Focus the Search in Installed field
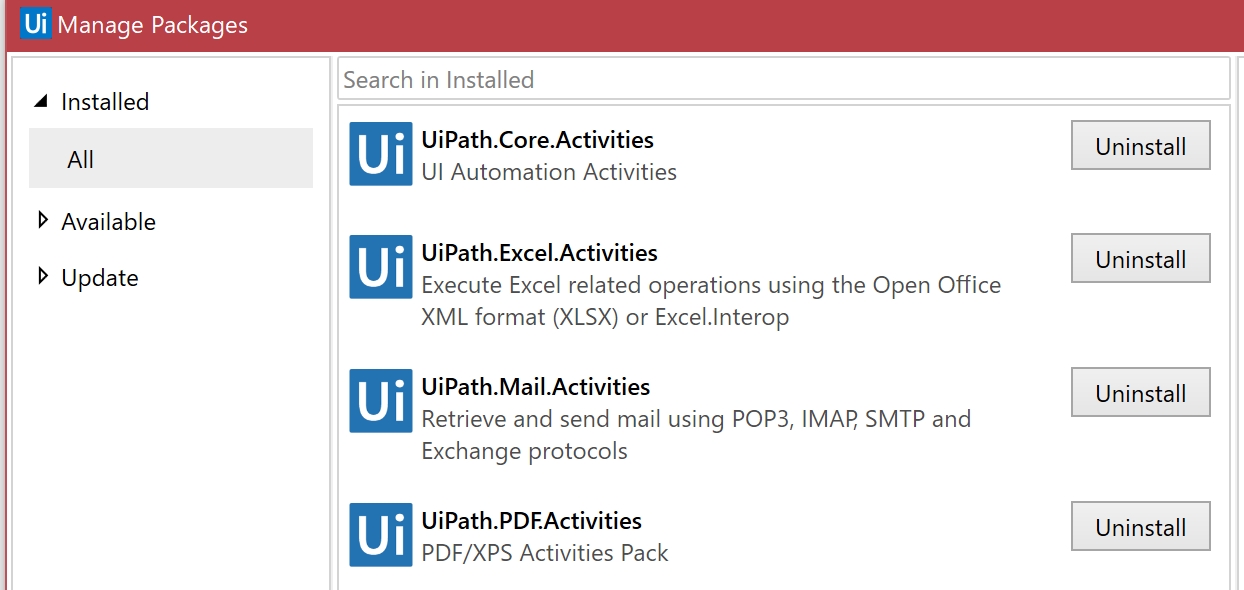Image resolution: width=1244 pixels, height=590 pixels. [x=784, y=79]
